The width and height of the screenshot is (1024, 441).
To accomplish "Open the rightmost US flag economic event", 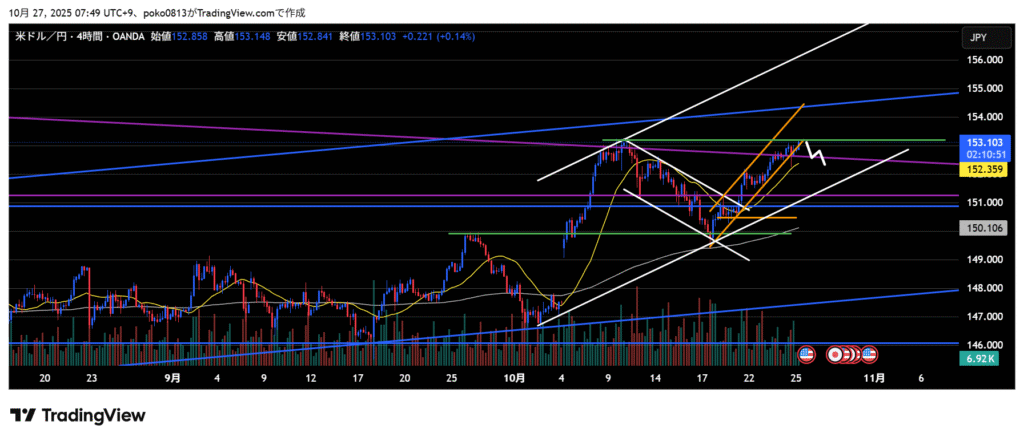I will coord(869,354).
